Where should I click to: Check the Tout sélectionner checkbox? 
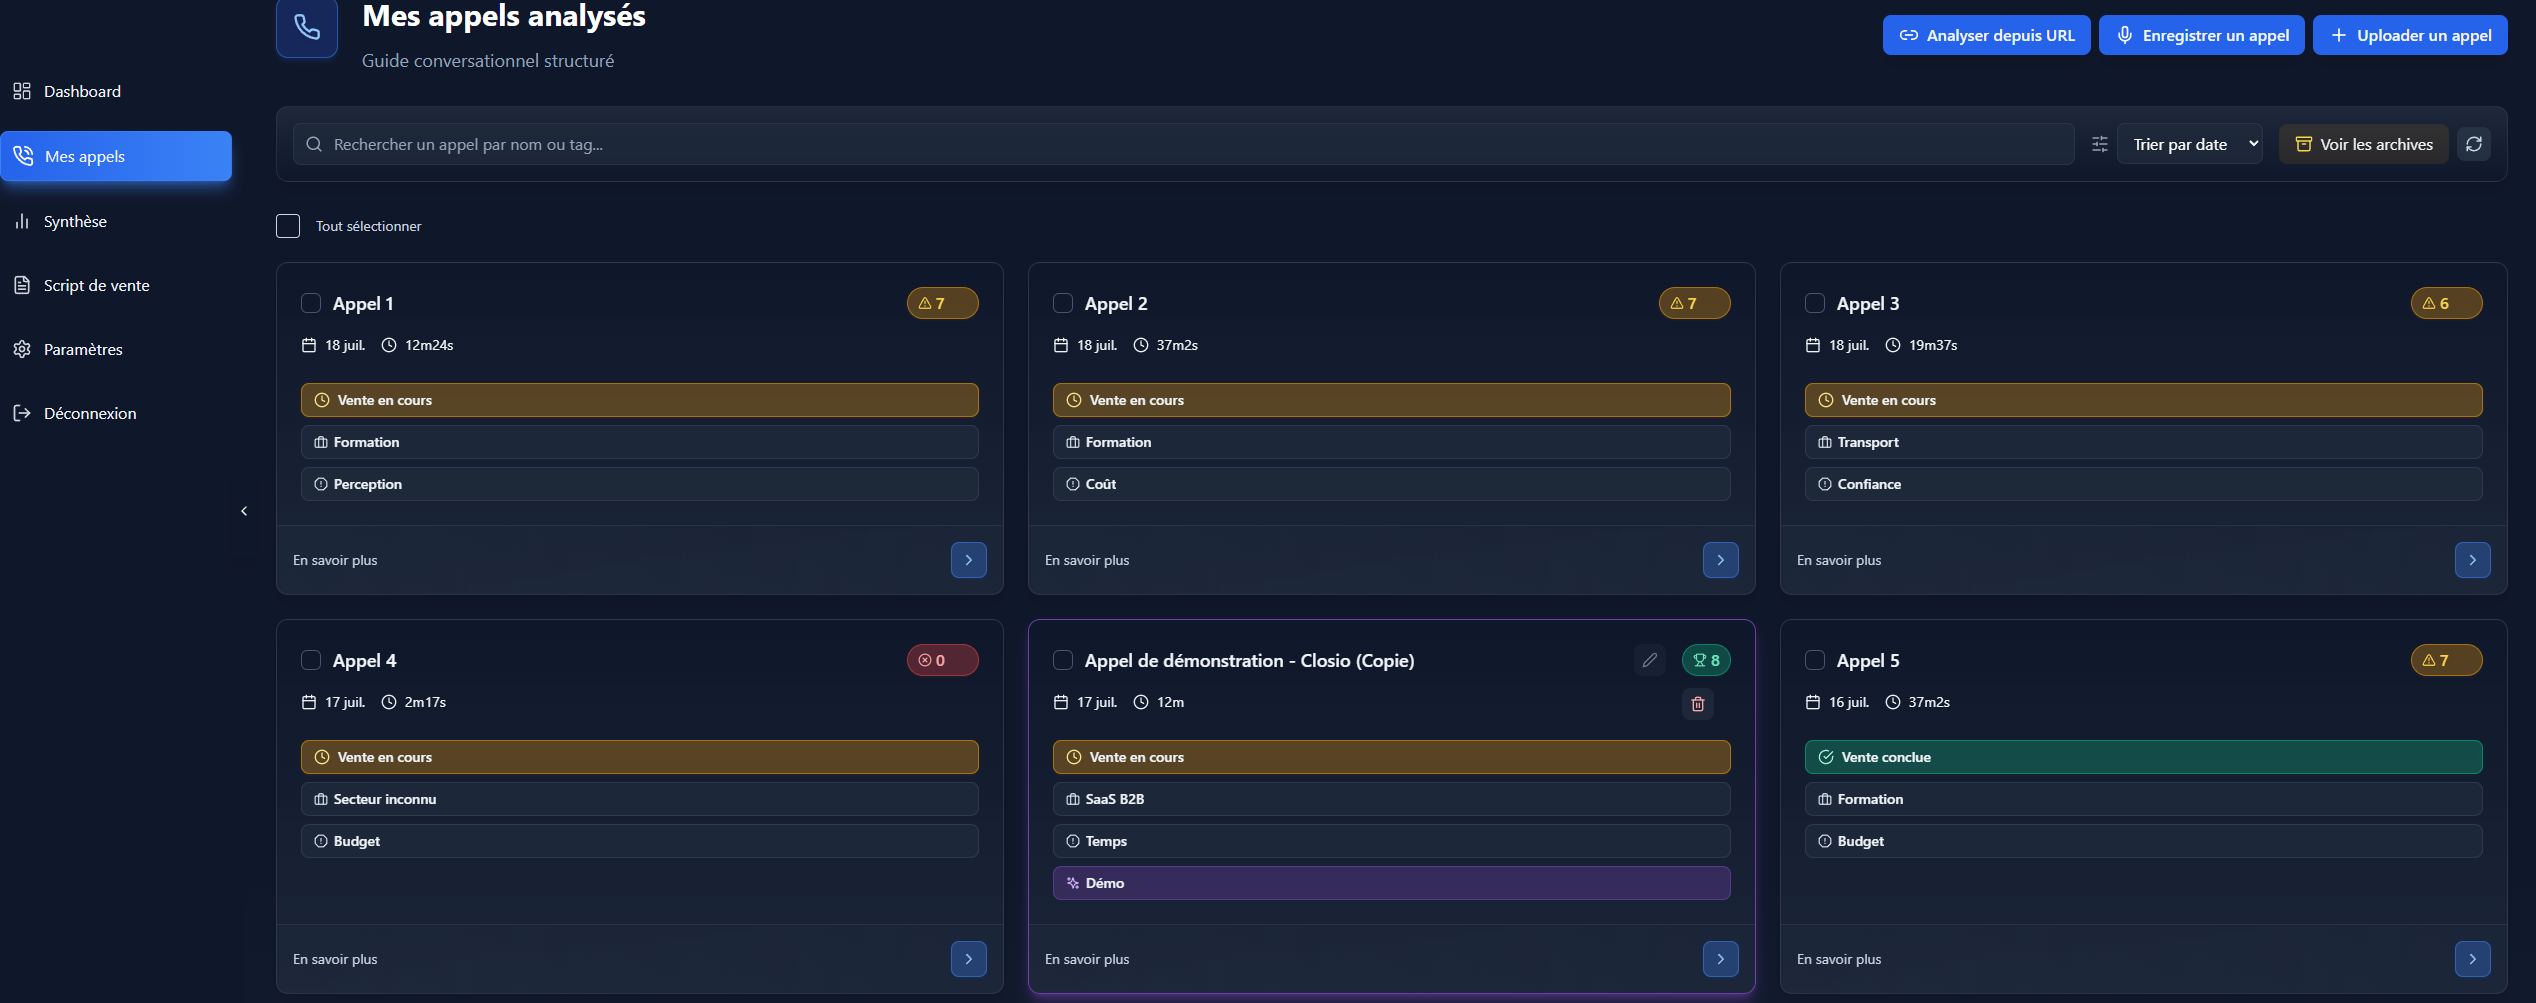(288, 226)
